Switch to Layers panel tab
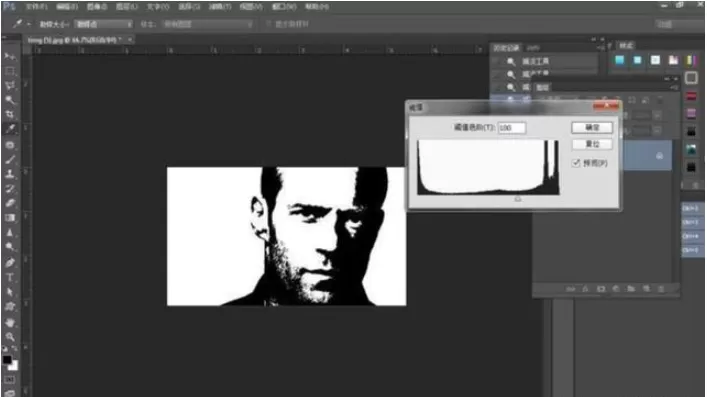 [x=542, y=87]
